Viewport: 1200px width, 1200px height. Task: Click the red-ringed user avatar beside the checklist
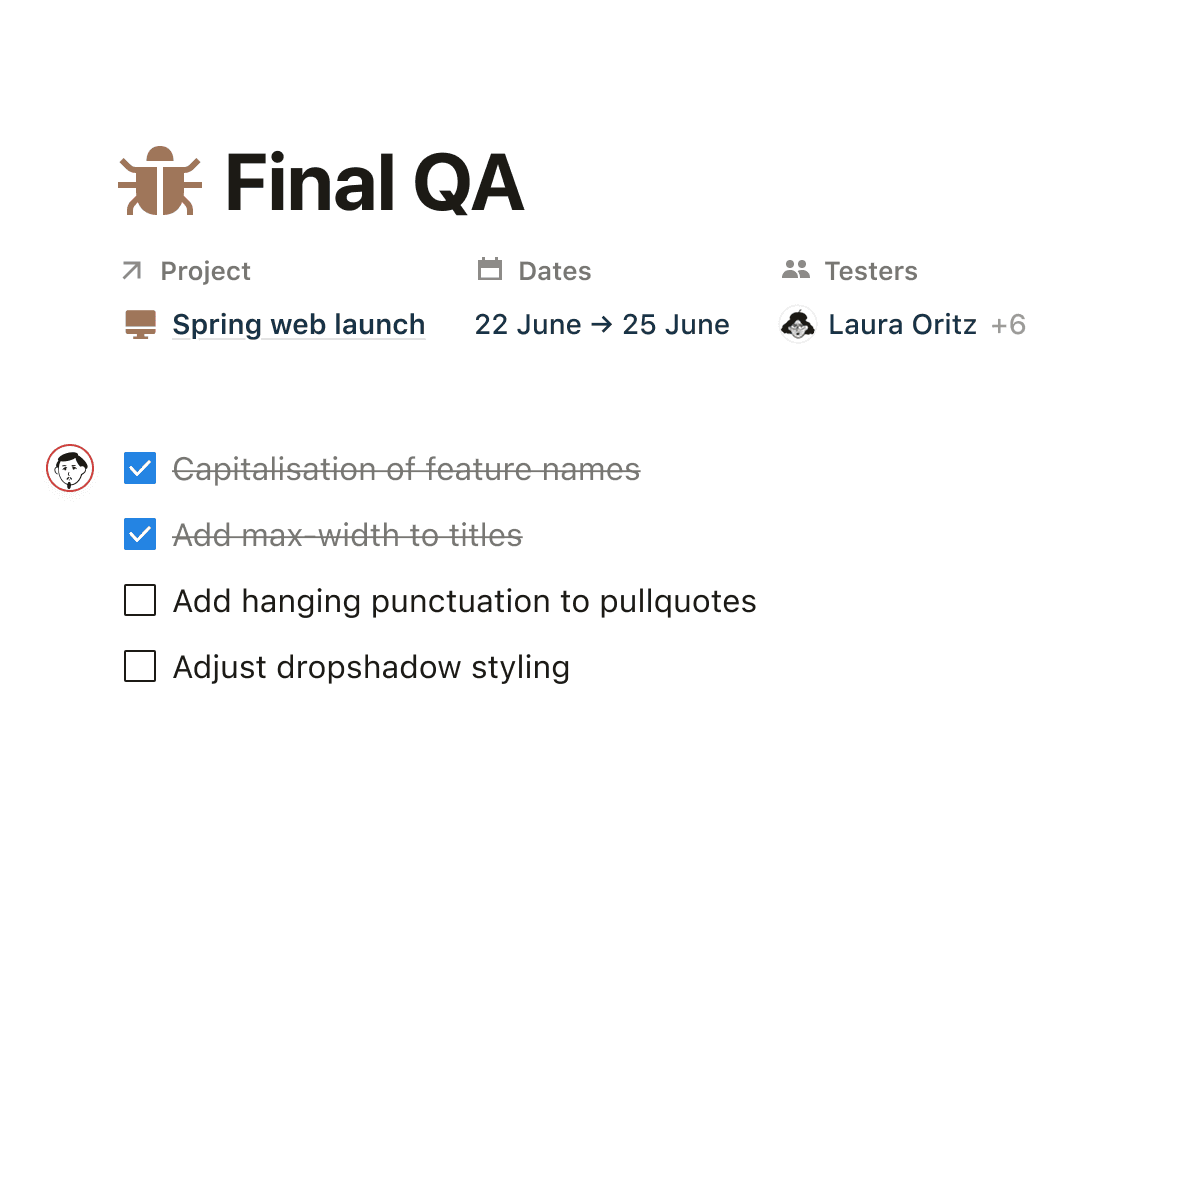70,468
